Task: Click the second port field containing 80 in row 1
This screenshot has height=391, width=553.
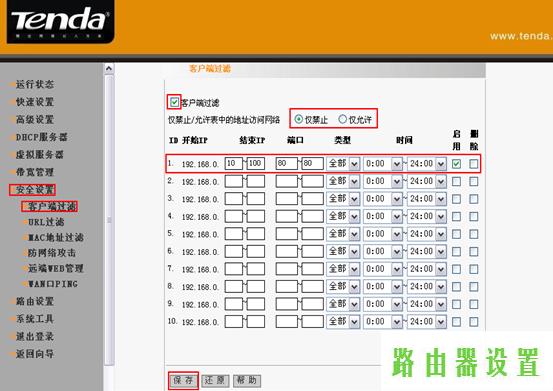Action: click(x=312, y=164)
